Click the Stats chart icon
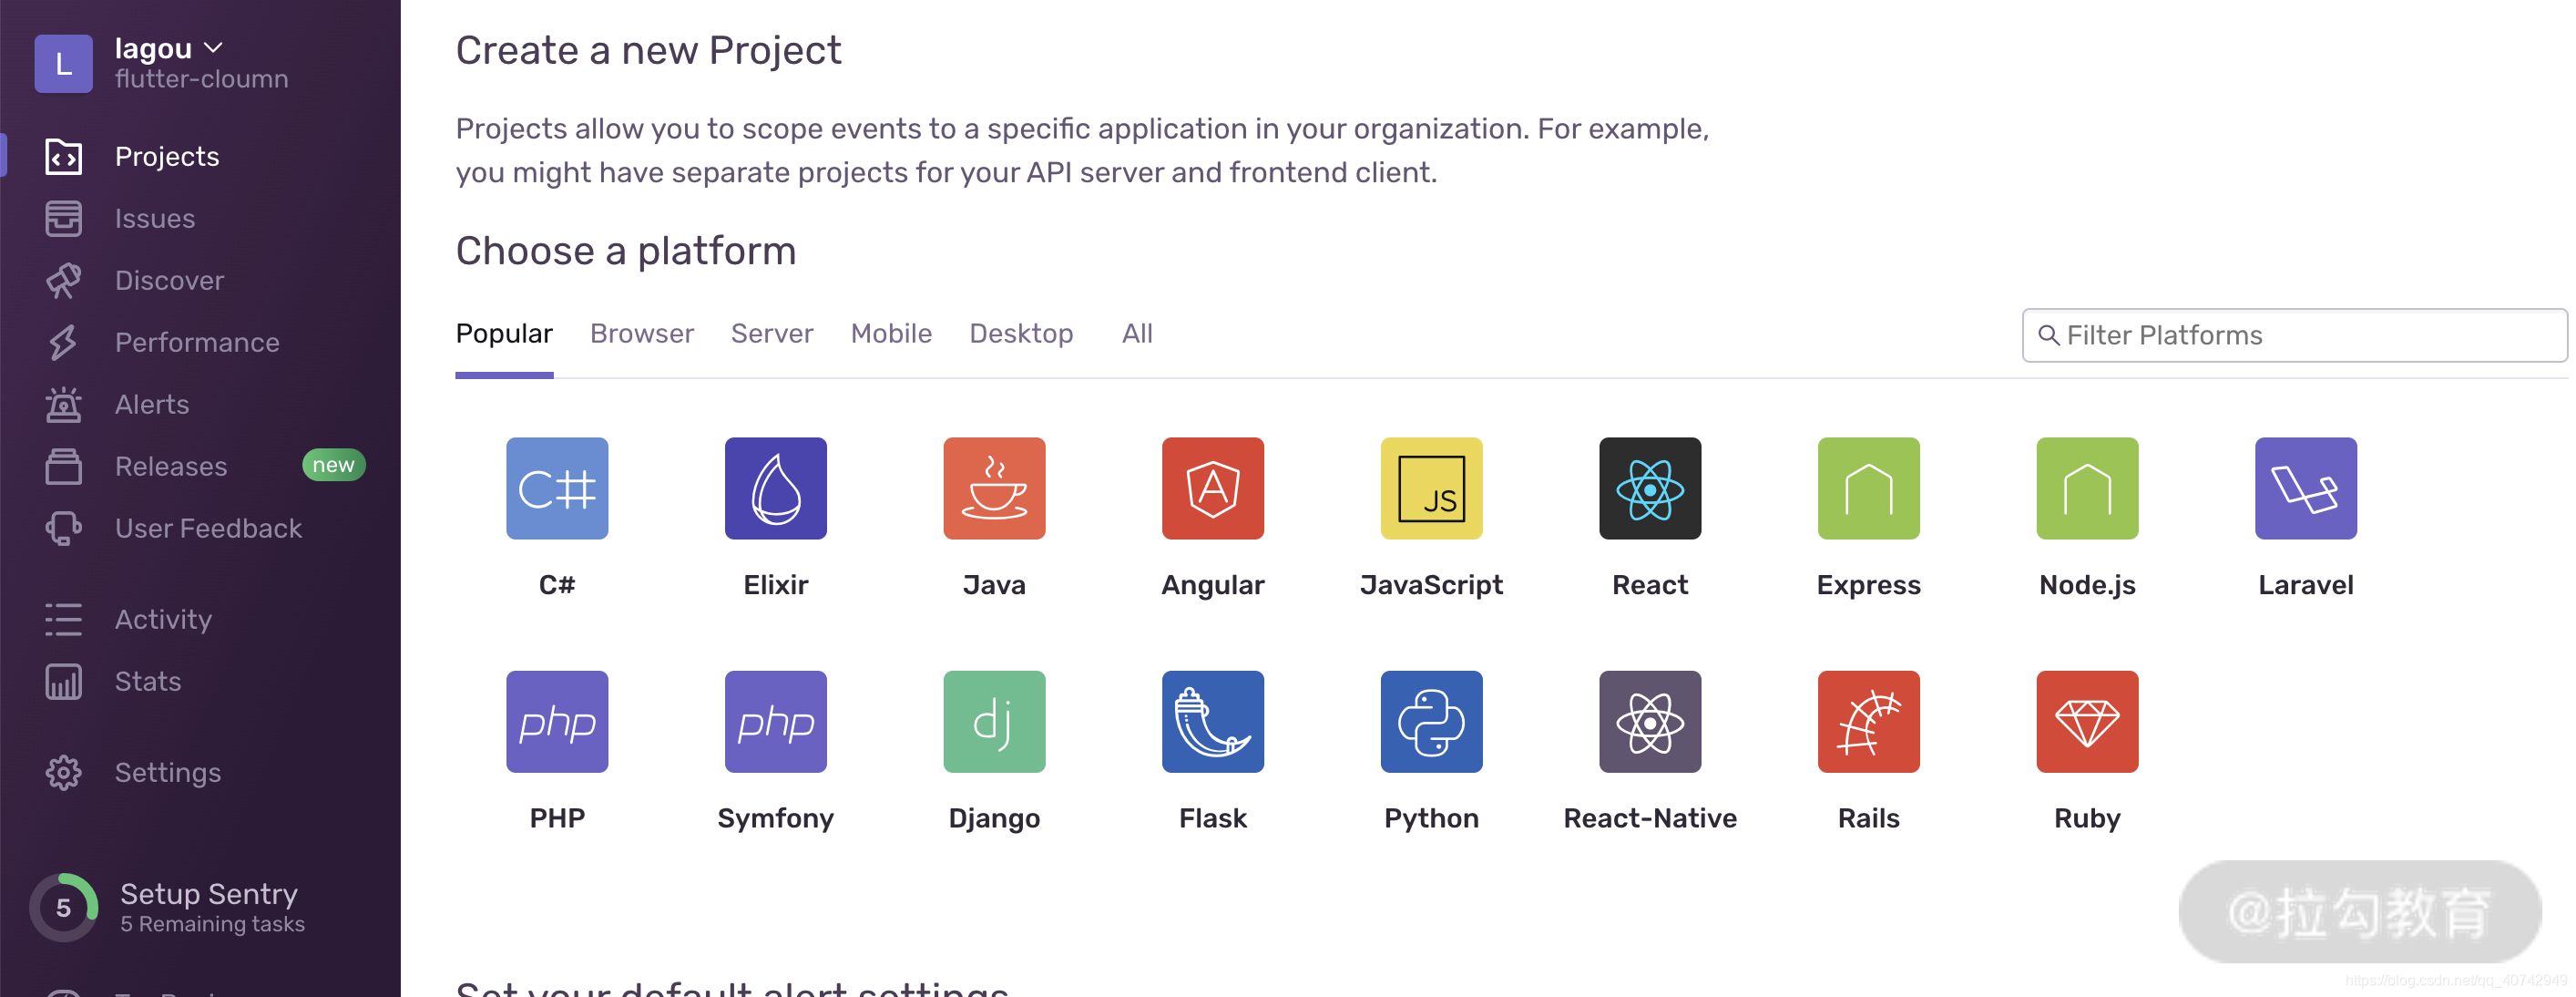2576x997 pixels. click(63, 681)
